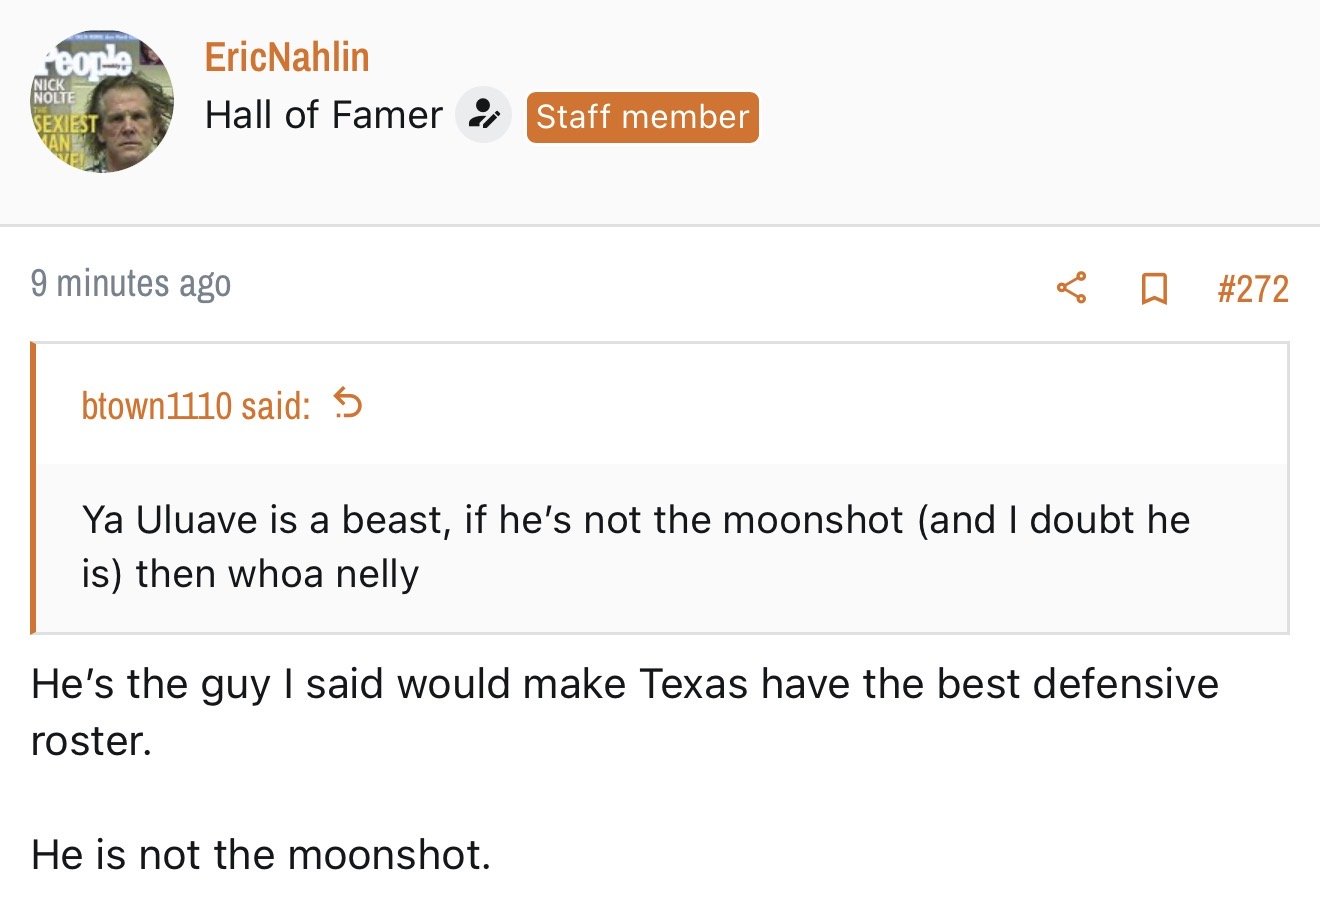Click the word 'Texas' in the reply
The width and height of the screenshot is (1320, 903).
point(693,684)
